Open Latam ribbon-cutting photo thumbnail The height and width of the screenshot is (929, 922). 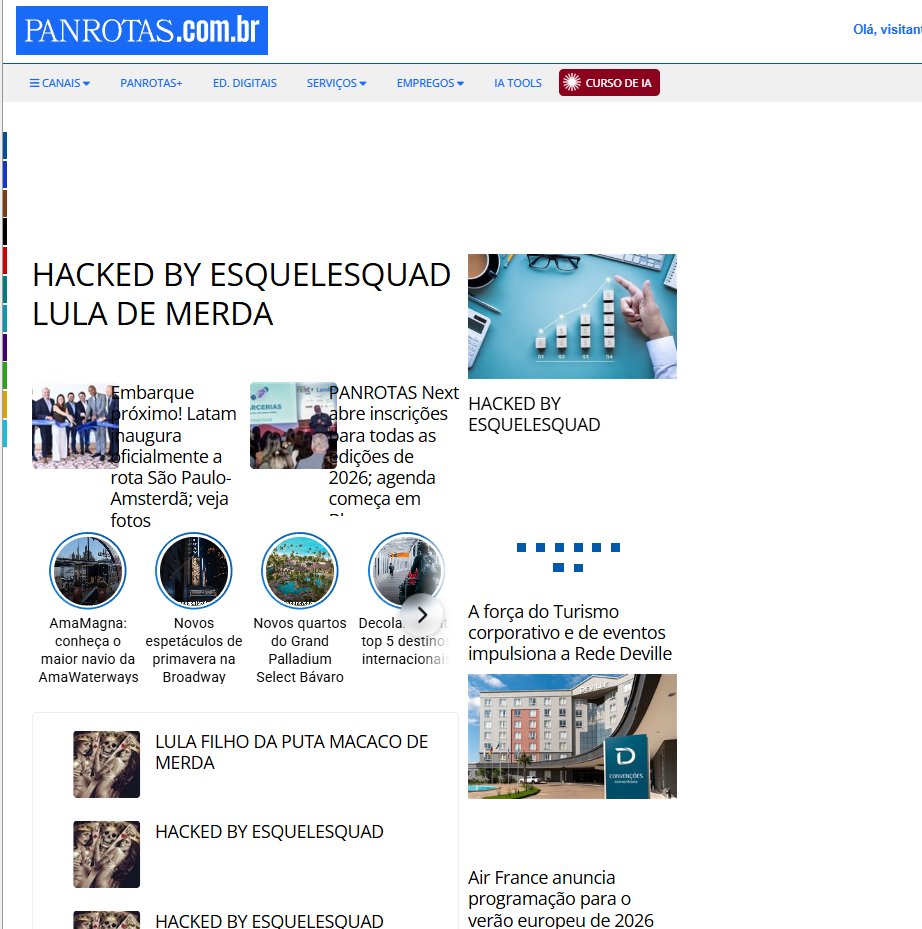pos(75,425)
